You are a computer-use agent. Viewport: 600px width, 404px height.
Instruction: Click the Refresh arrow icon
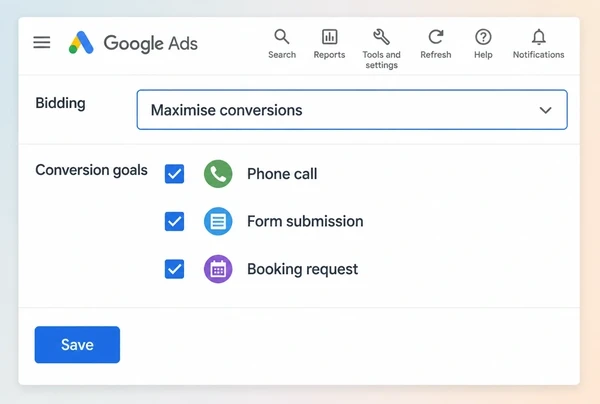point(435,37)
